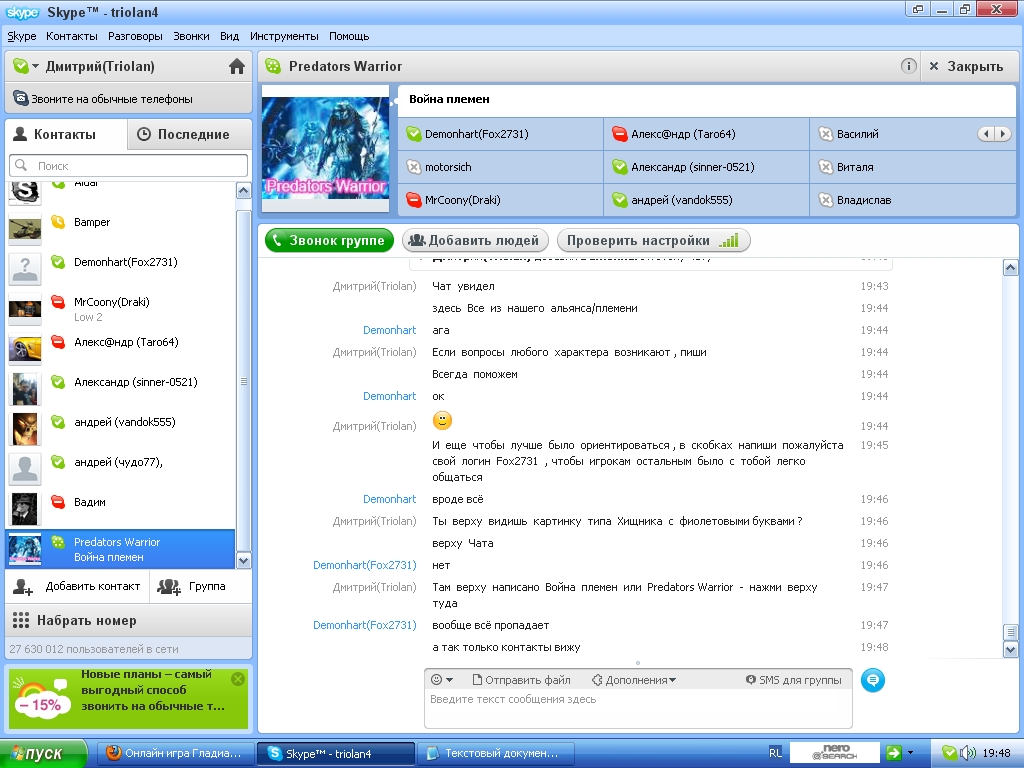Open the Инструменты menu

[x=284, y=36]
